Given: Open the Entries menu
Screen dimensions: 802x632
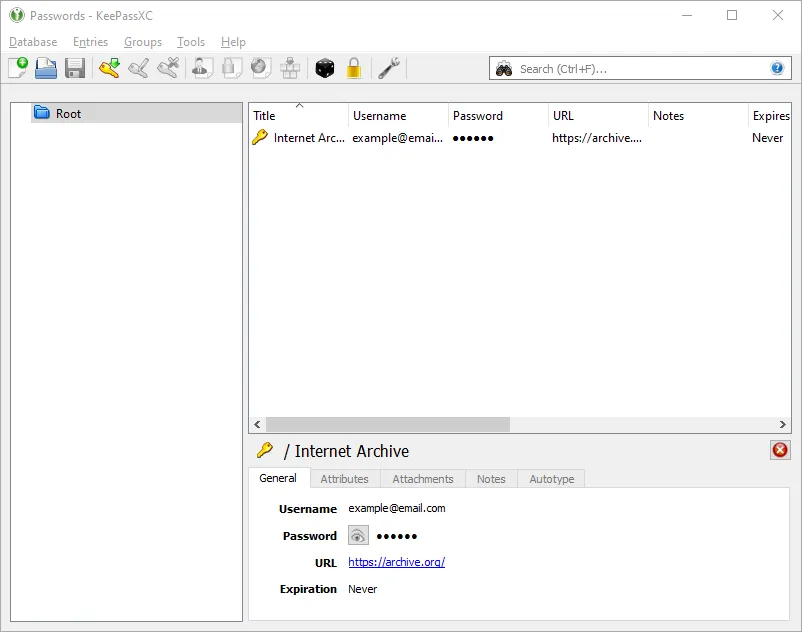Looking at the screenshot, I should pos(91,42).
